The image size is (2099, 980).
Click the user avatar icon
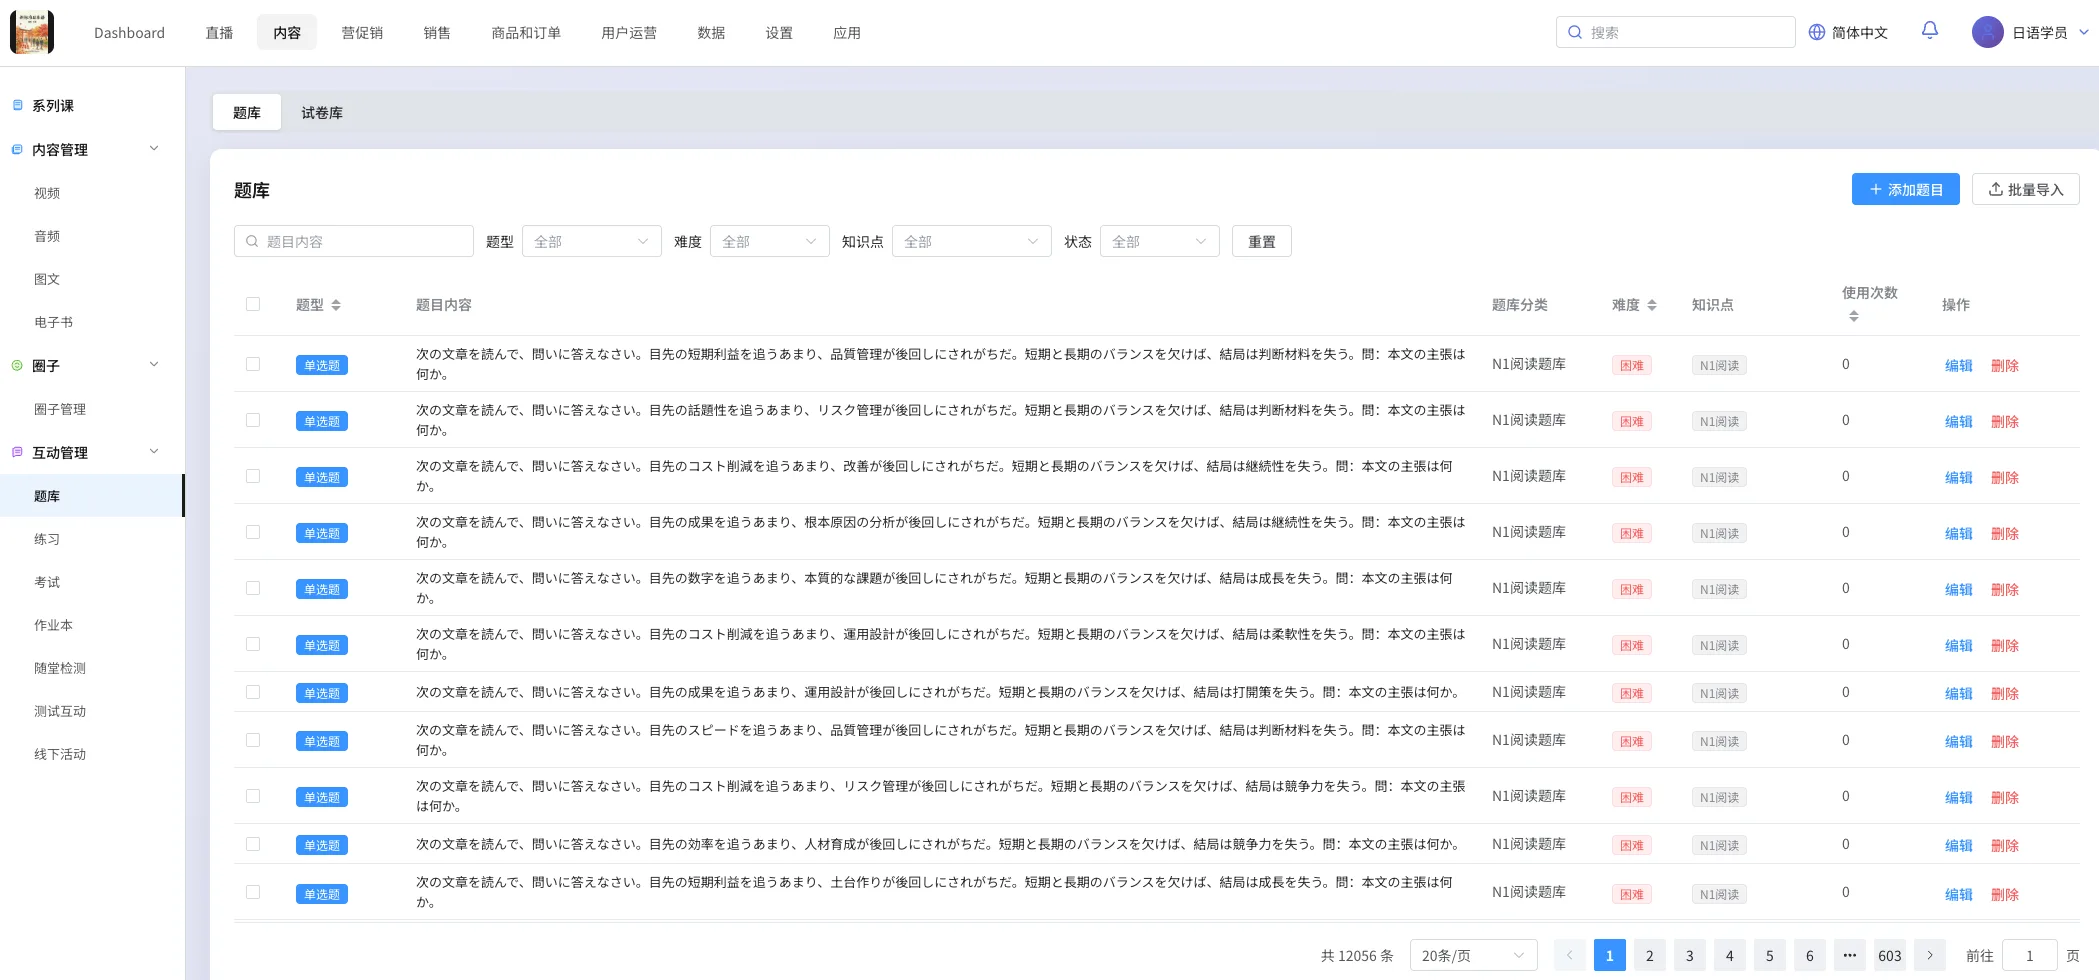point(1987,32)
